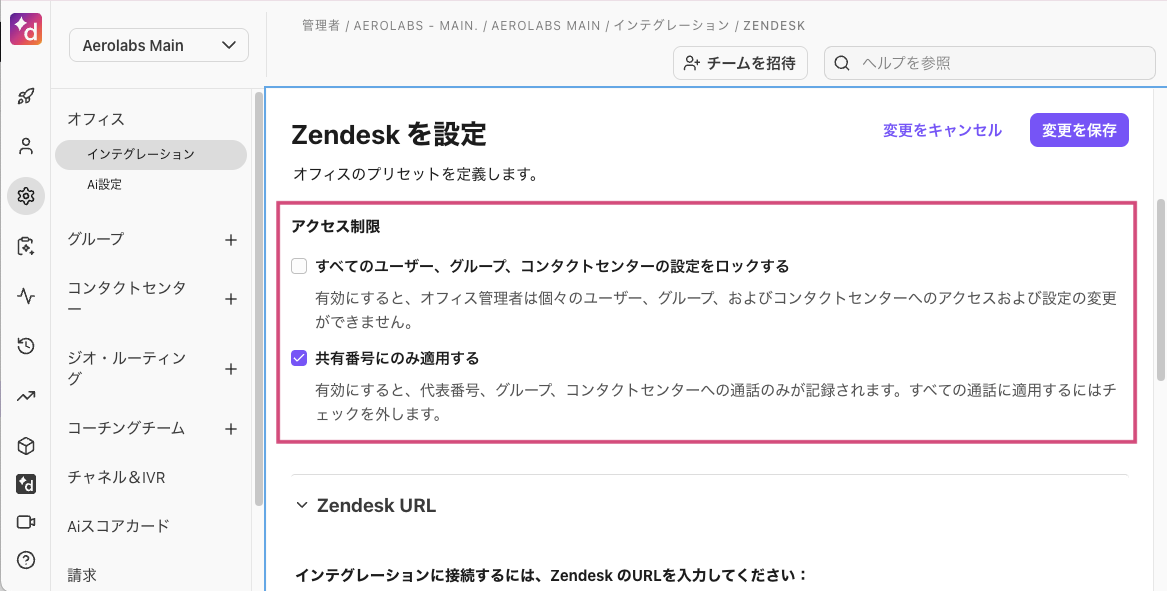1167x591 pixels.
Task: Click the plus next to グループ
Action: click(231, 240)
